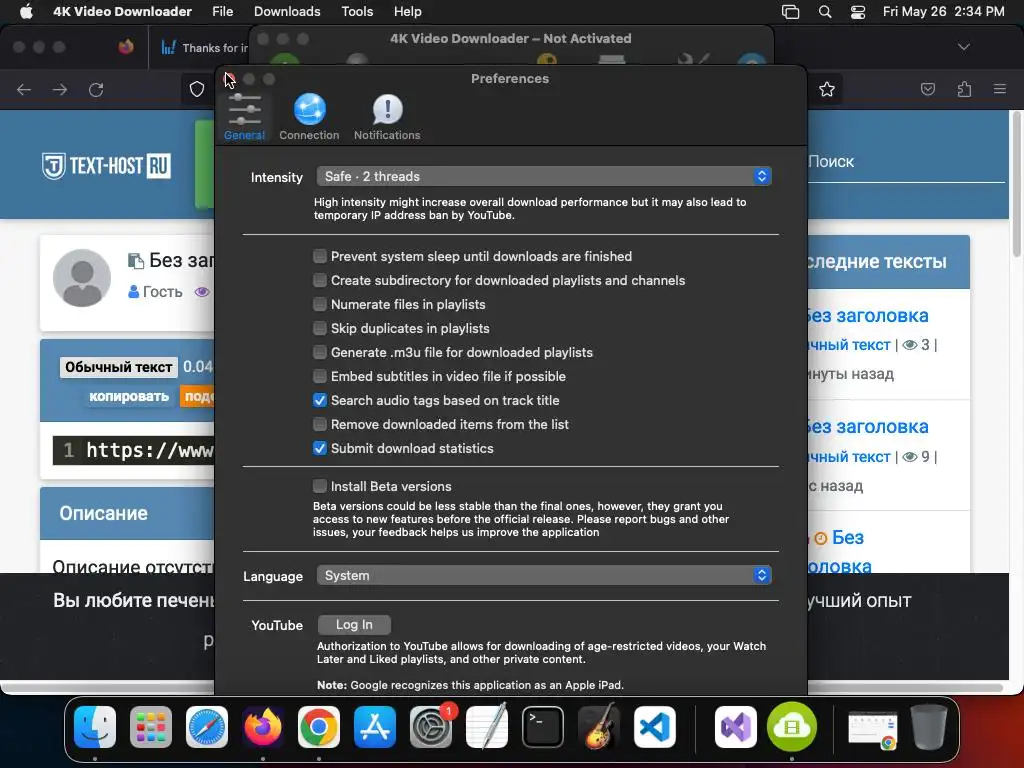Go forward in the Firefox window
Image resolution: width=1024 pixels, height=768 pixels.
(x=60, y=89)
